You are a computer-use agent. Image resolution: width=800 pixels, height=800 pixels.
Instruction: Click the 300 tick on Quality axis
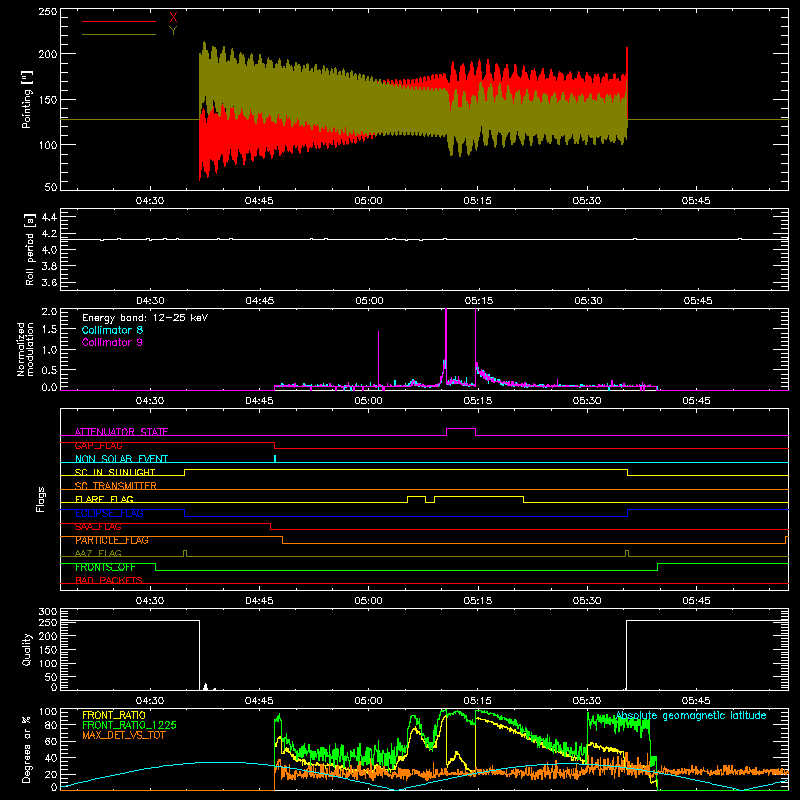pos(48,612)
